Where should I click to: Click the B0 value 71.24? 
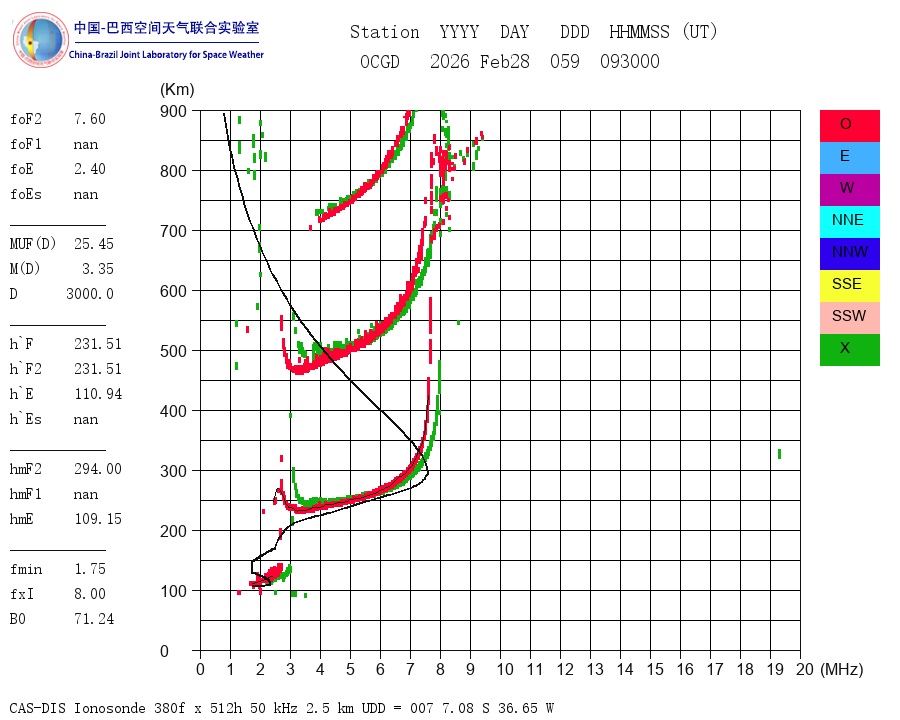[94, 619]
